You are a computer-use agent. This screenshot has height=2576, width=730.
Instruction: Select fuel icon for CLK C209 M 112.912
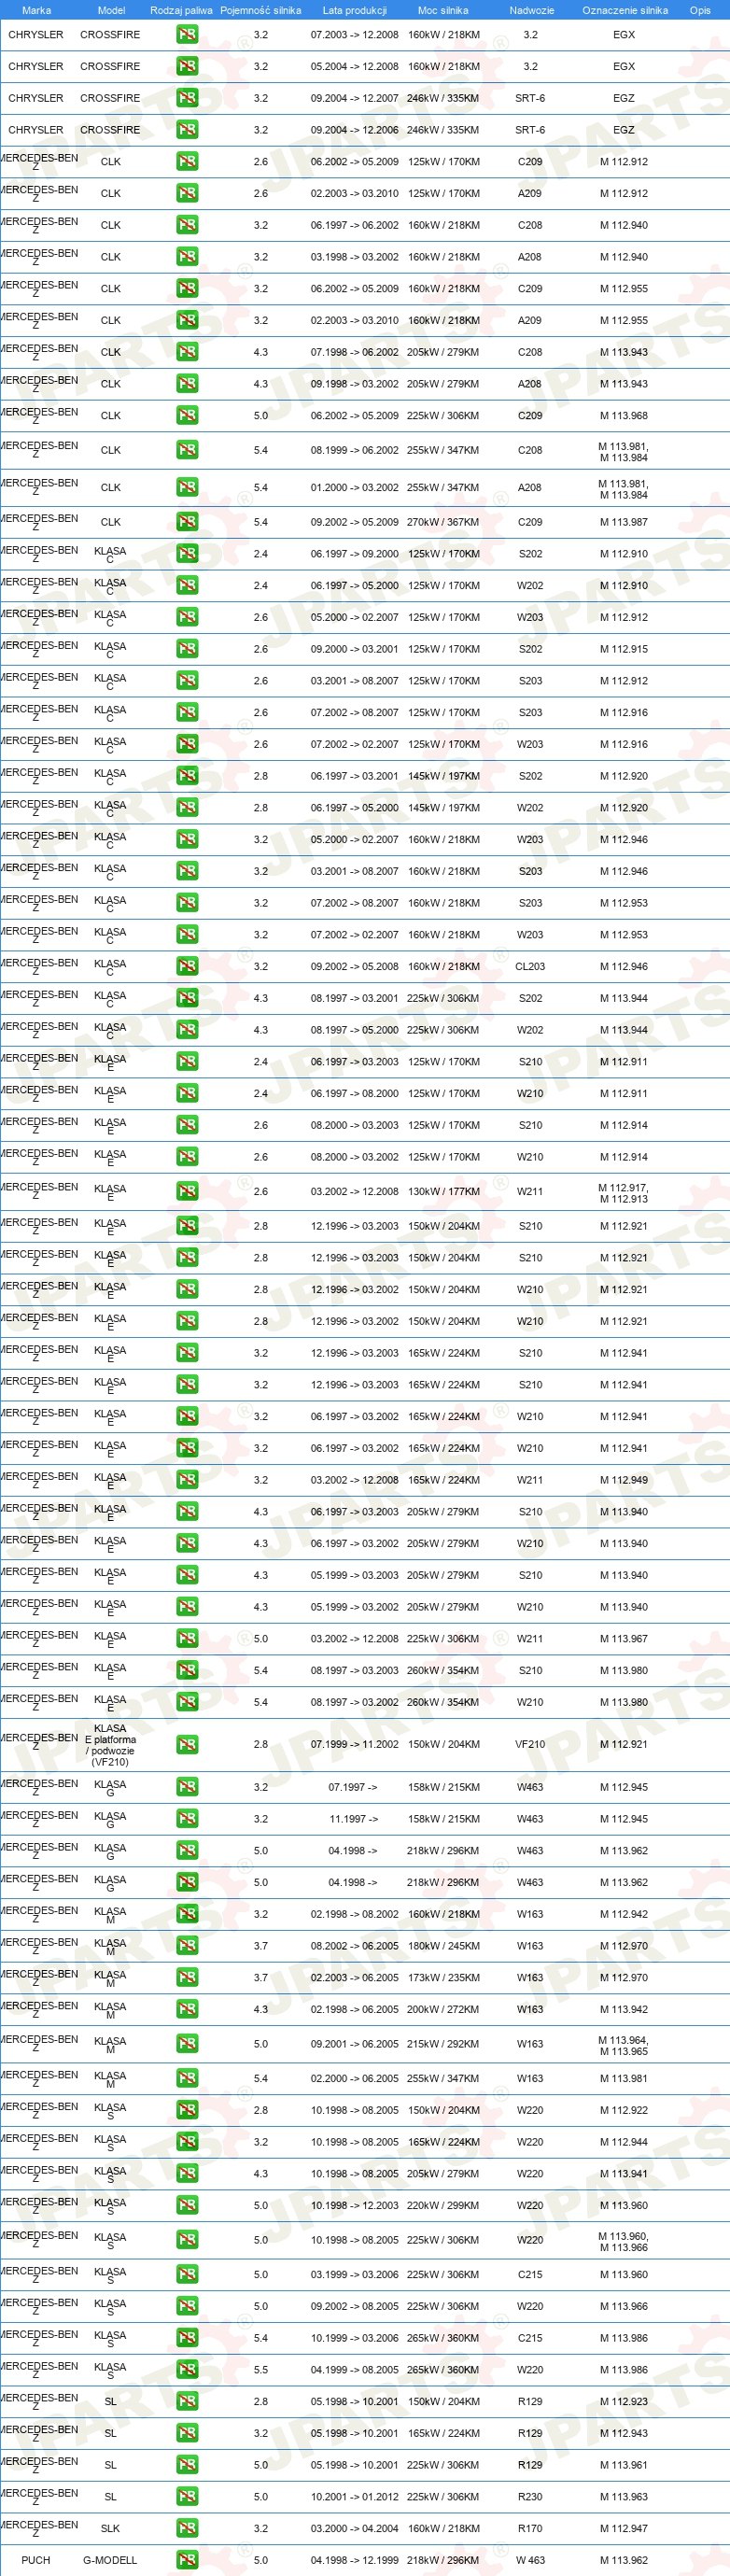pyautogui.click(x=187, y=161)
